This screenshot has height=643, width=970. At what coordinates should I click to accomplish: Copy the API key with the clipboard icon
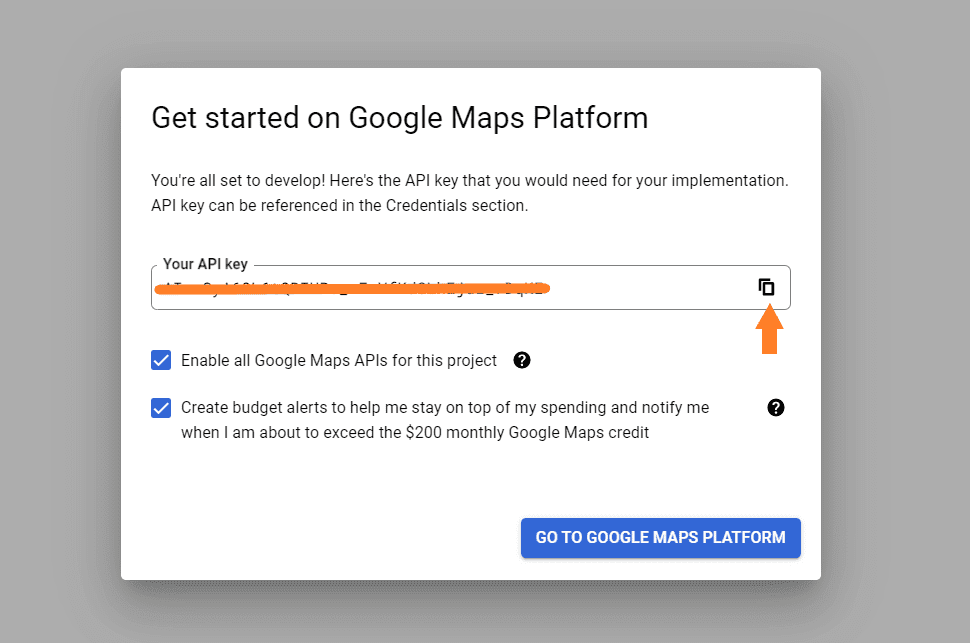click(x=766, y=287)
